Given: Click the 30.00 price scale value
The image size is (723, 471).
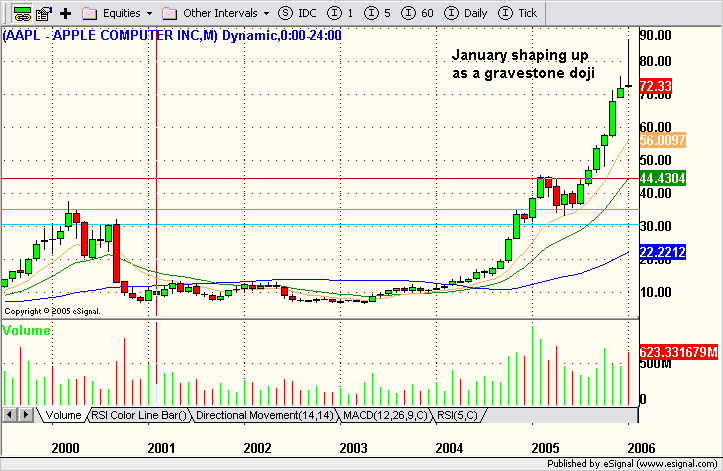Looking at the screenshot, I should 656,226.
